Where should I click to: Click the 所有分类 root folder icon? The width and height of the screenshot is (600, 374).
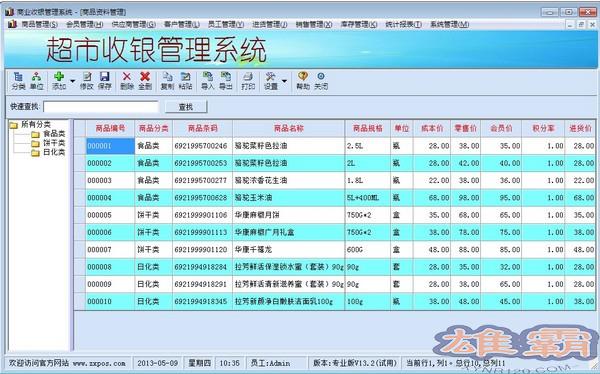pyautogui.click(x=14, y=125)
